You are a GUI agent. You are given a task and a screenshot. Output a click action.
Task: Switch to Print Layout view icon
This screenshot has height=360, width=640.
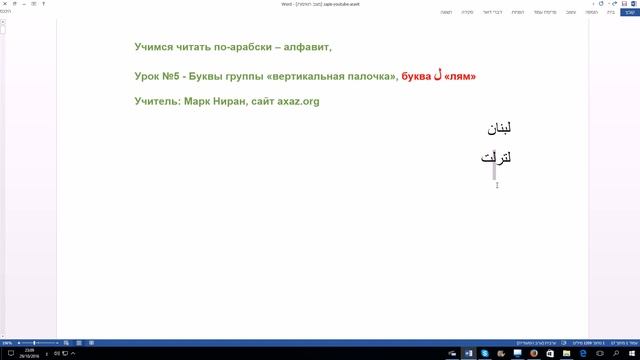pos(79,343)
